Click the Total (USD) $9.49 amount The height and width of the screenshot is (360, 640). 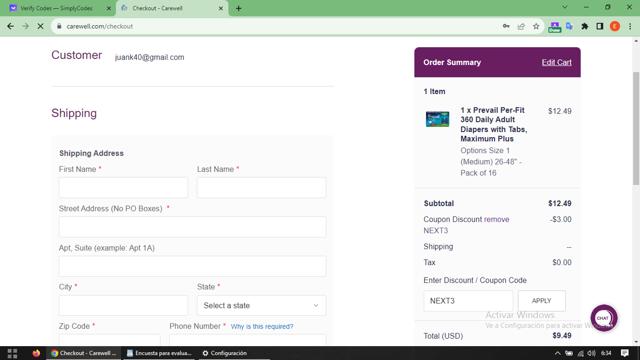click(562, 336)
